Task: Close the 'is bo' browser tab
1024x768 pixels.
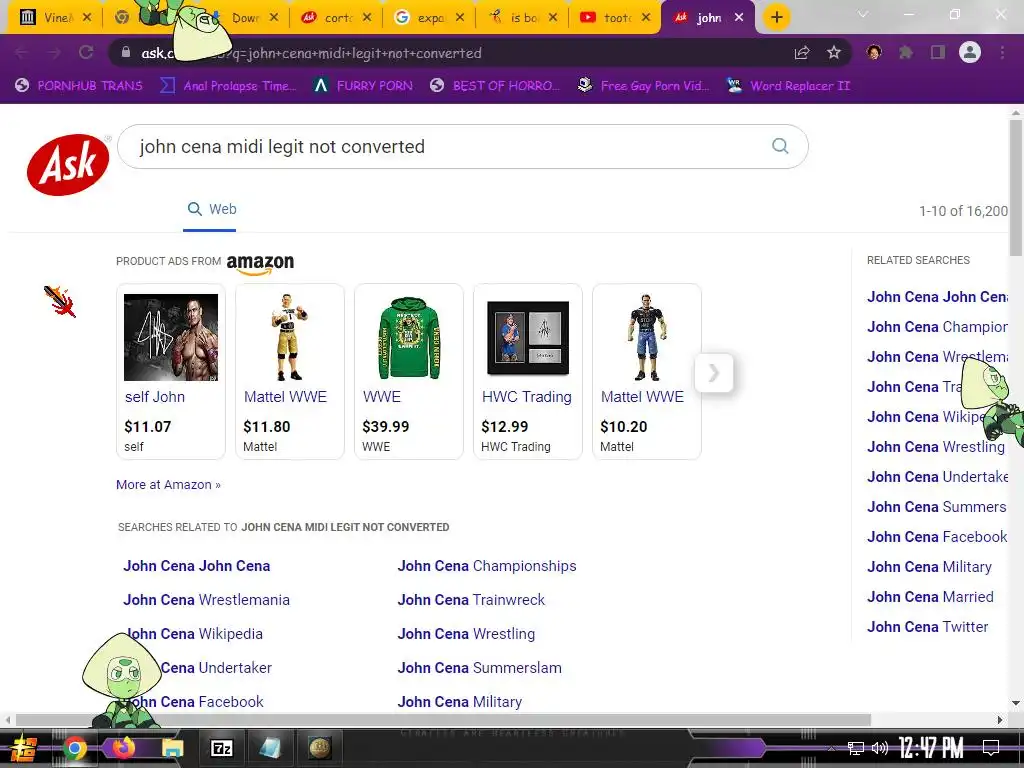Action: (x=552, y=18)
